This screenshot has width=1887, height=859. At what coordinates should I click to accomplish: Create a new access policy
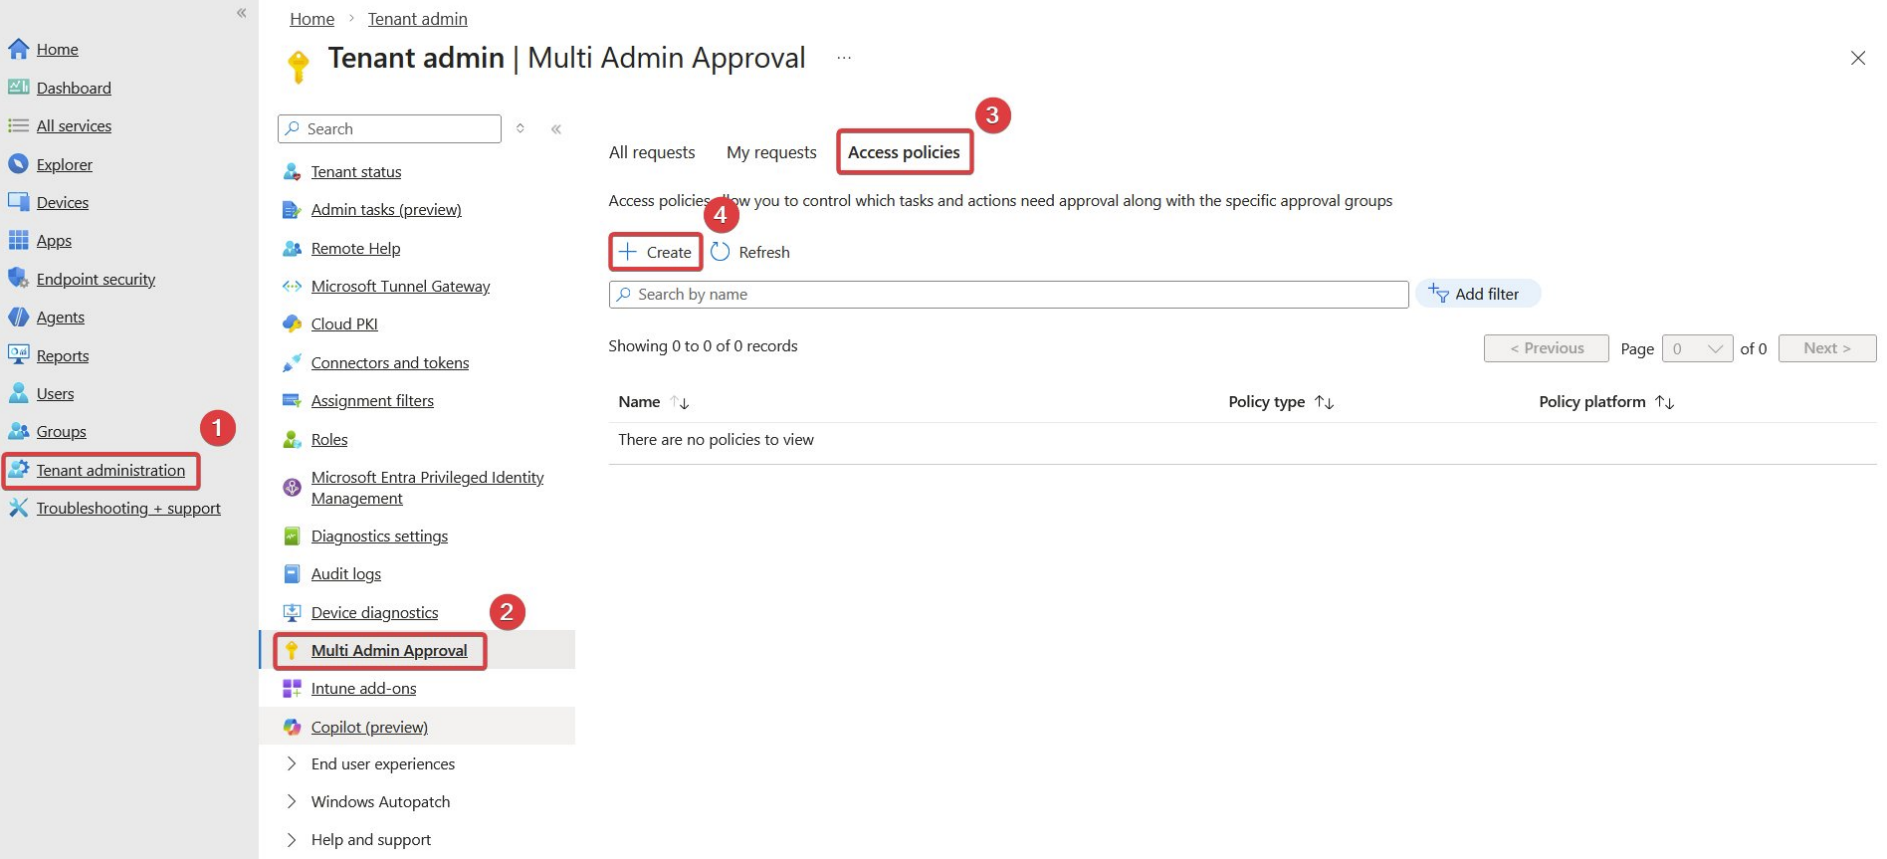(x=656, y=252)
